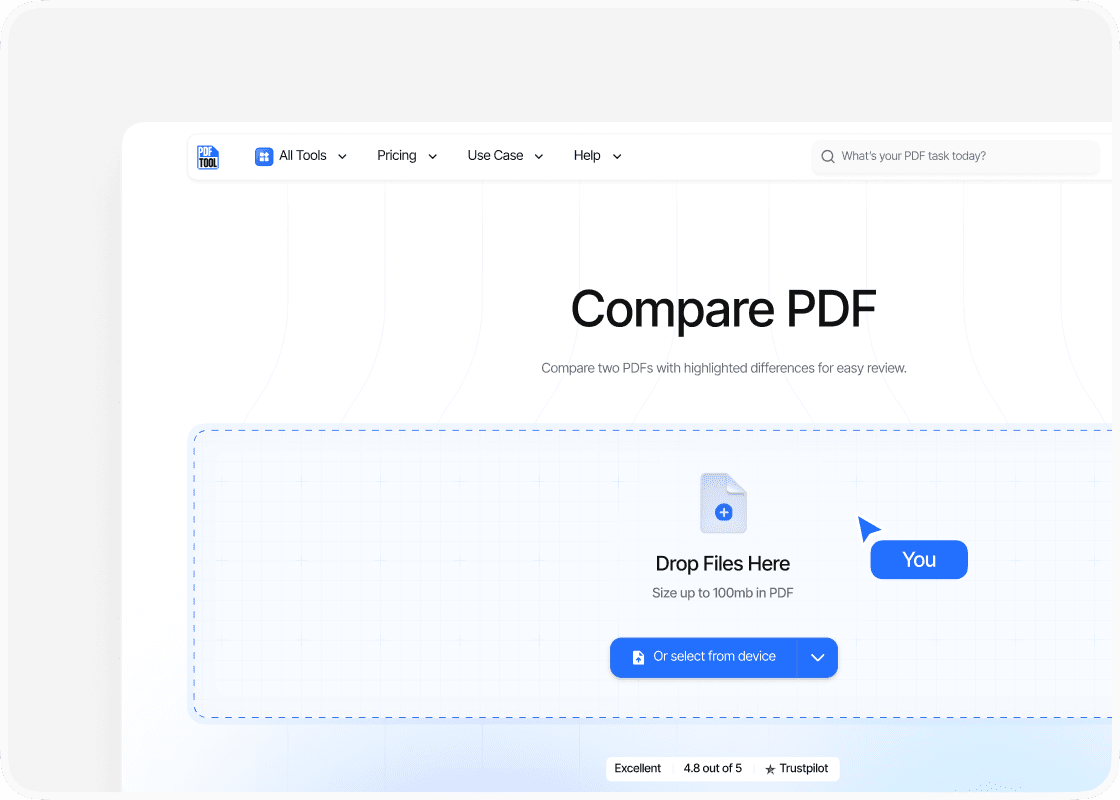Viewport: 1120px width, 800px height.
Task: Click the Drop Files Here text
Action: (x=723, y=564)
